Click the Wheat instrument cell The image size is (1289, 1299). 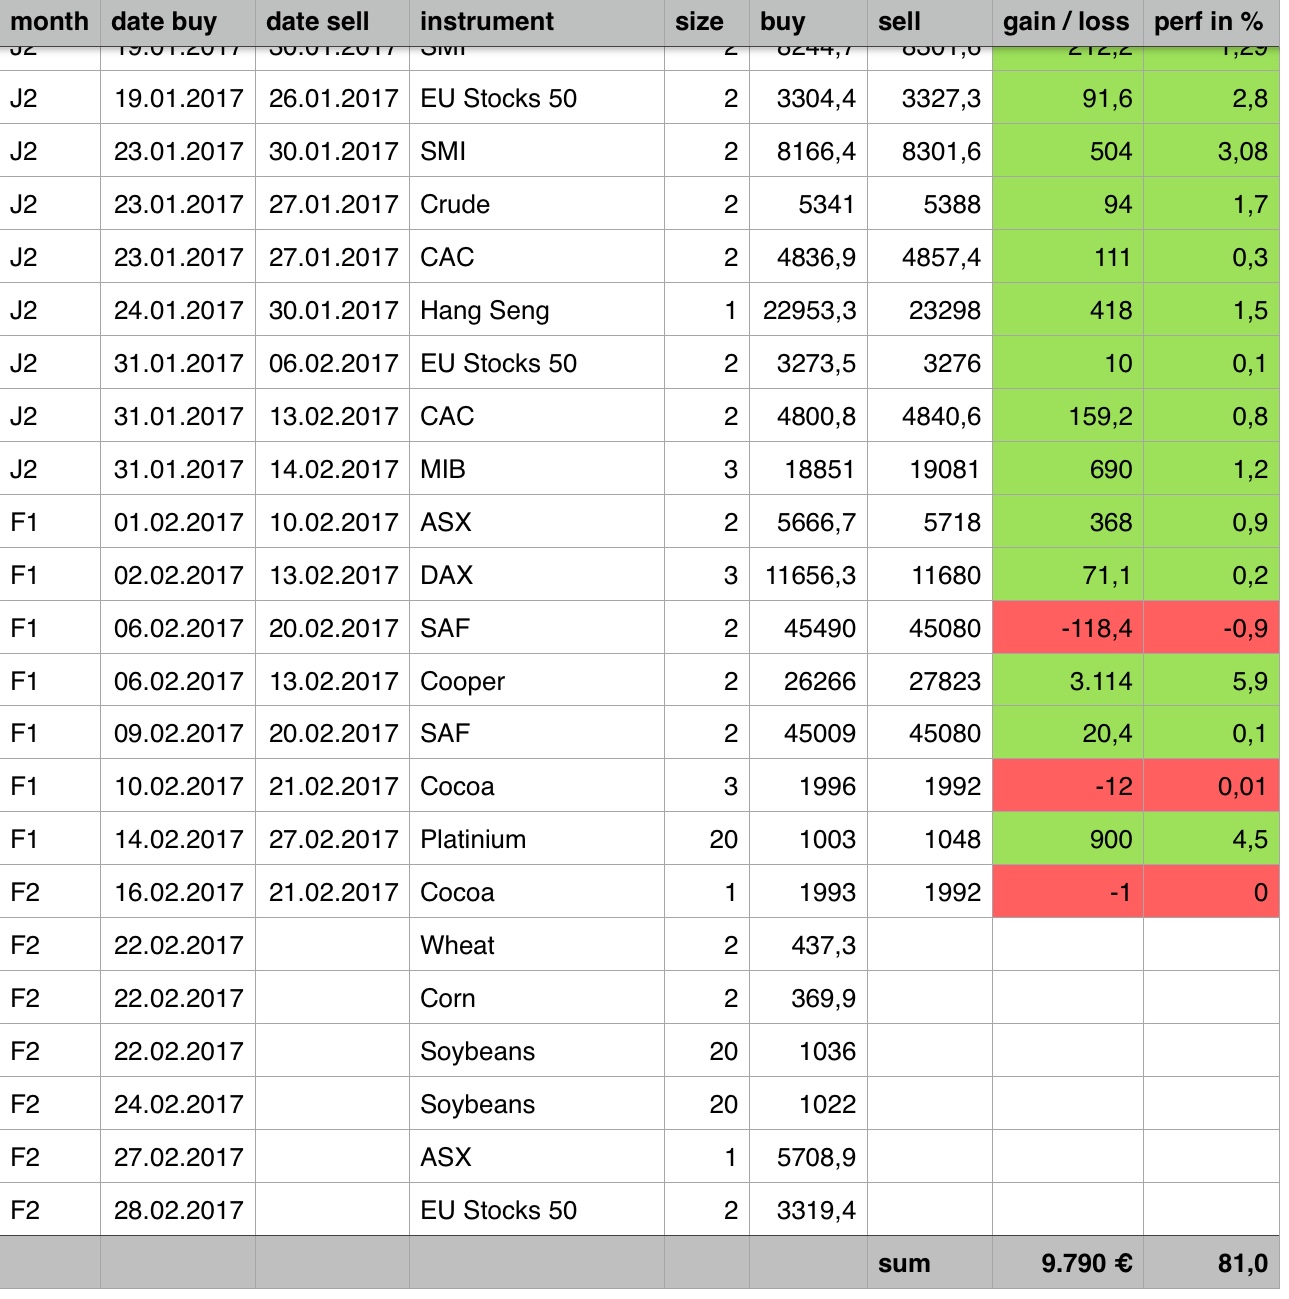tap(458, 945)
